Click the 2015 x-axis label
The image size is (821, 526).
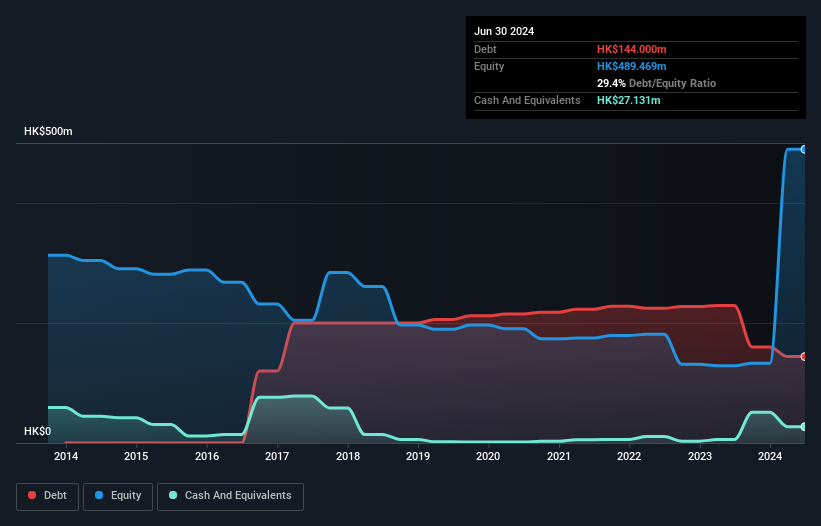coord(136,456)
